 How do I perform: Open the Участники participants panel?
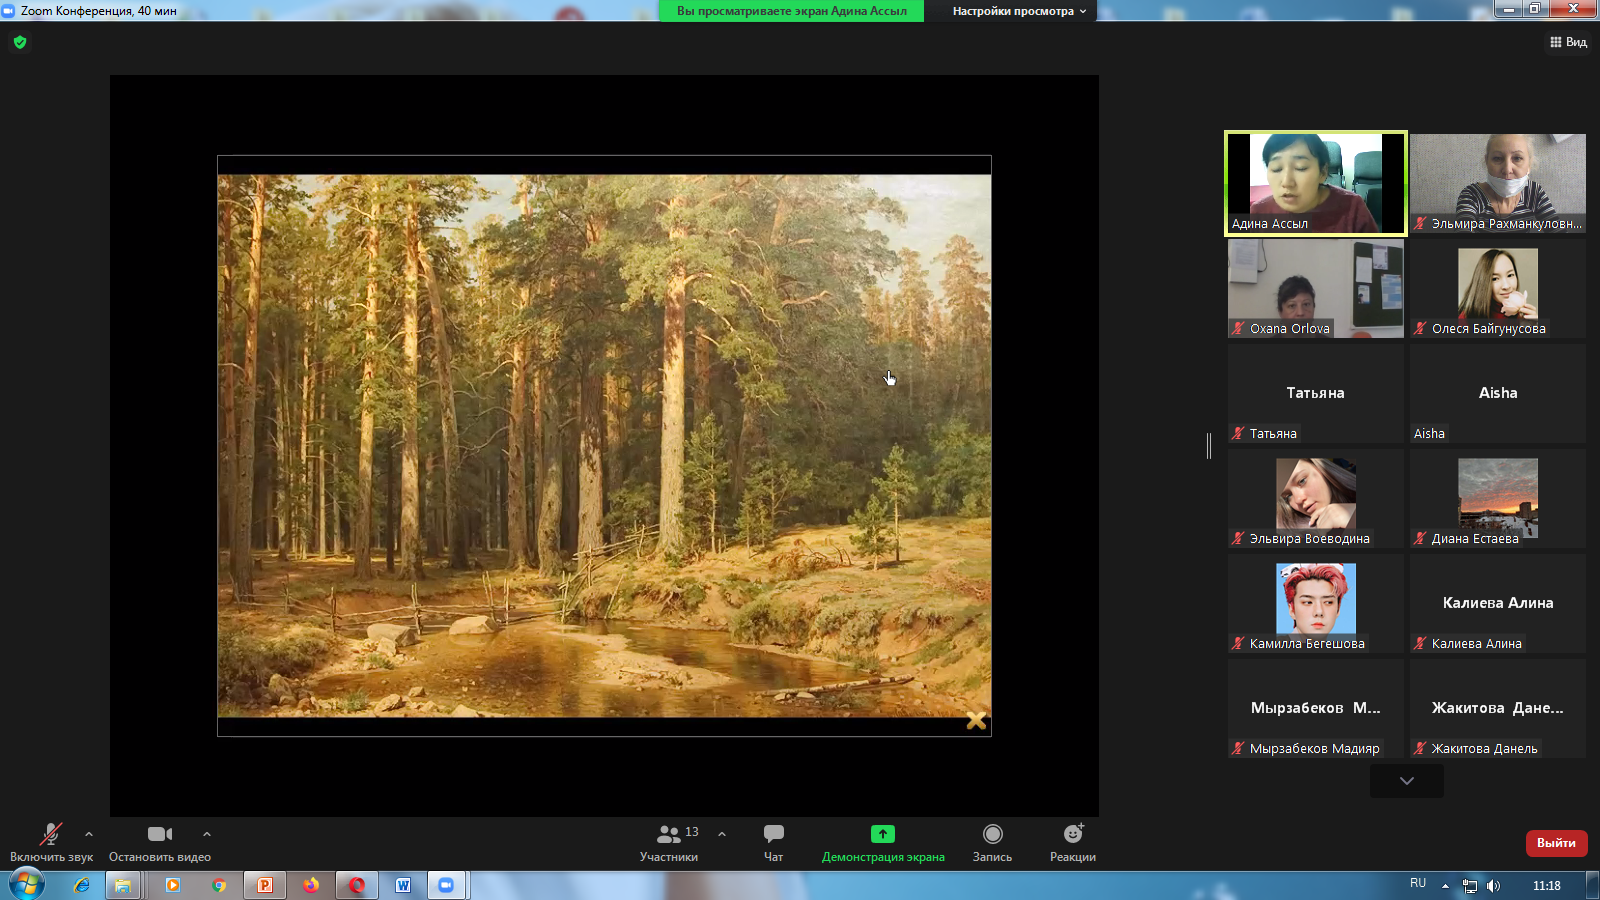[x=669, y=842]
